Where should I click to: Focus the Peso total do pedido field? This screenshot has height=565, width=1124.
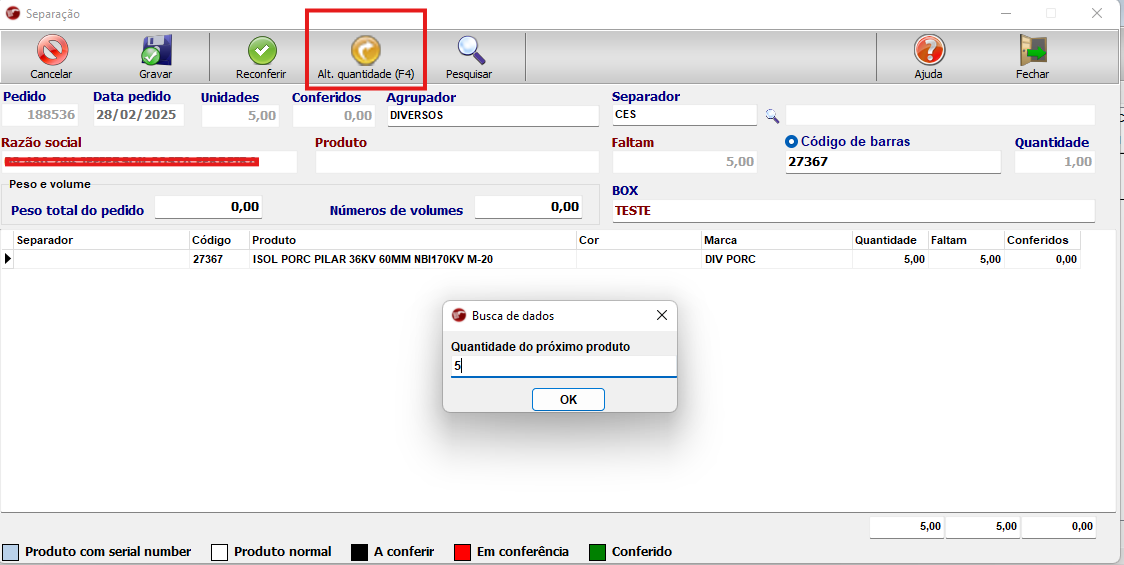tap(209, 207)
